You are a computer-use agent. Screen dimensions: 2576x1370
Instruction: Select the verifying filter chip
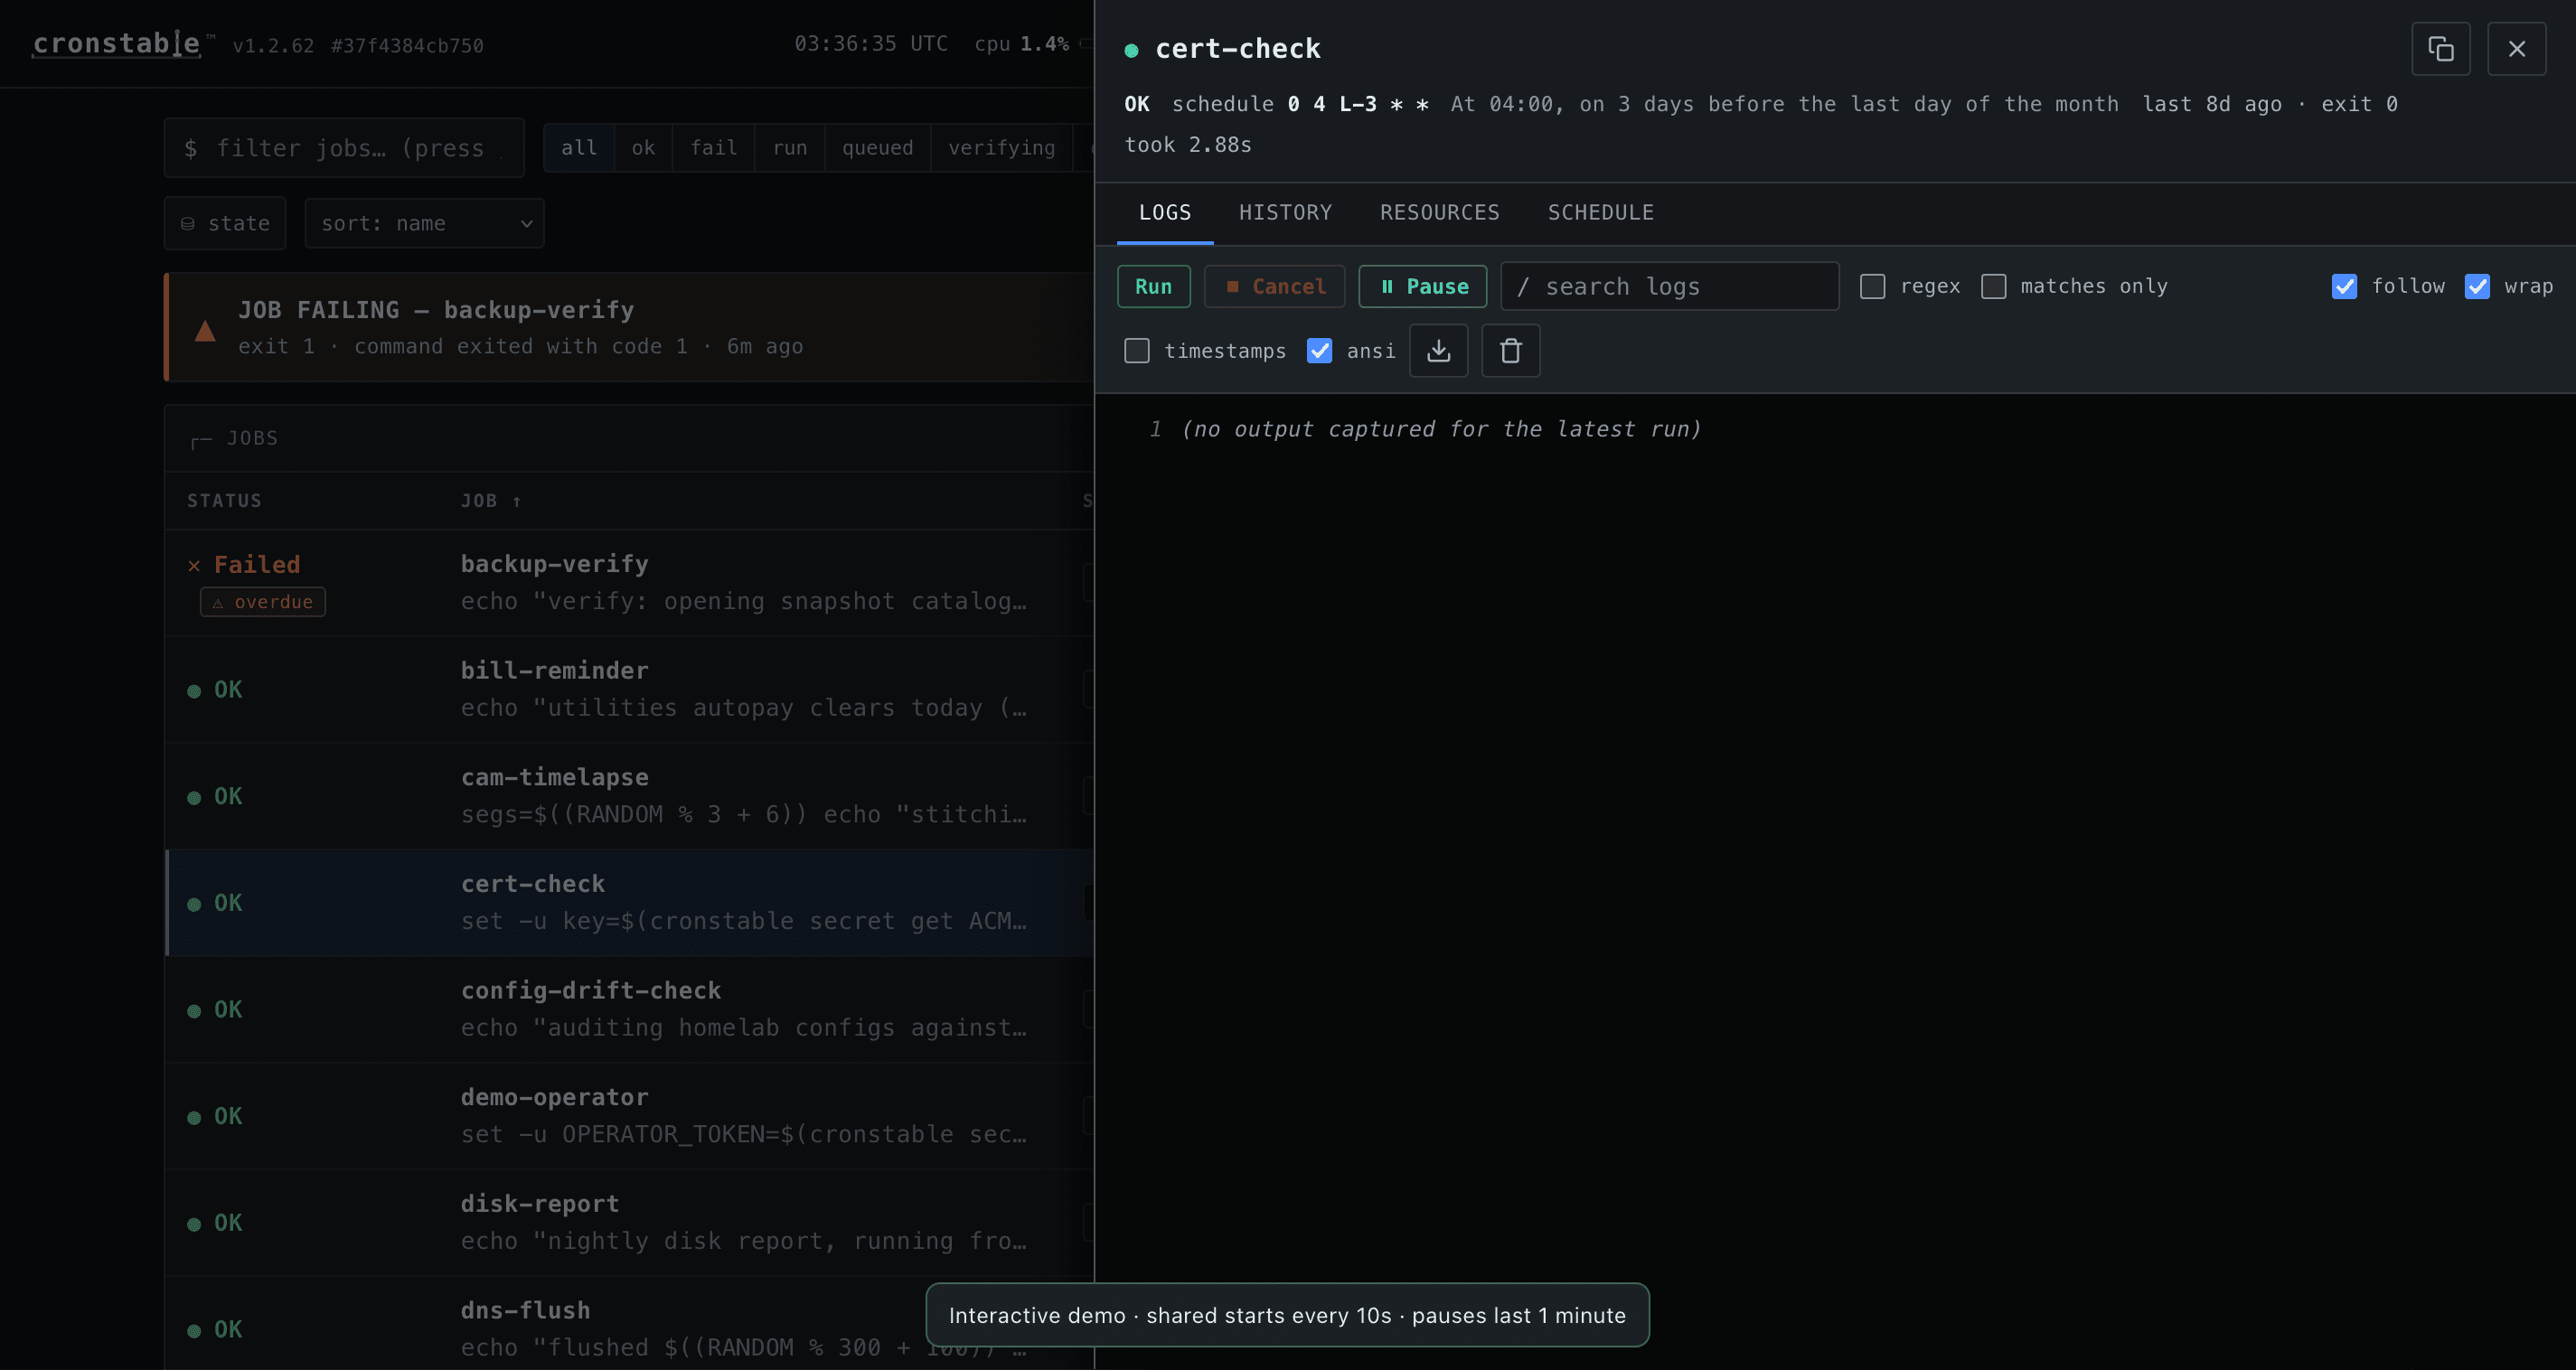tap(1001, 148)
